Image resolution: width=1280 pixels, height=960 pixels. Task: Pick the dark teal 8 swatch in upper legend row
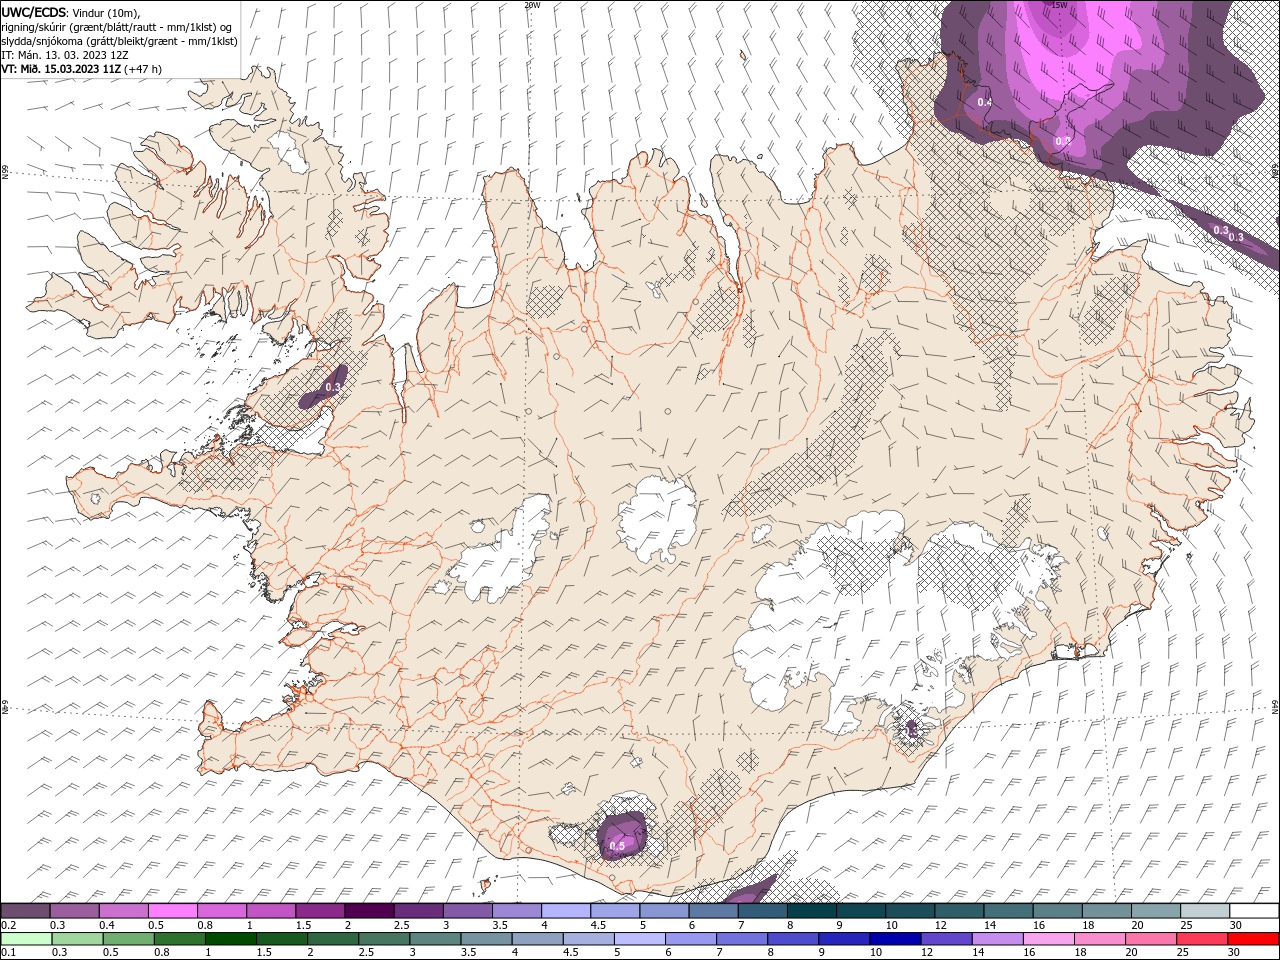(811, 911)
